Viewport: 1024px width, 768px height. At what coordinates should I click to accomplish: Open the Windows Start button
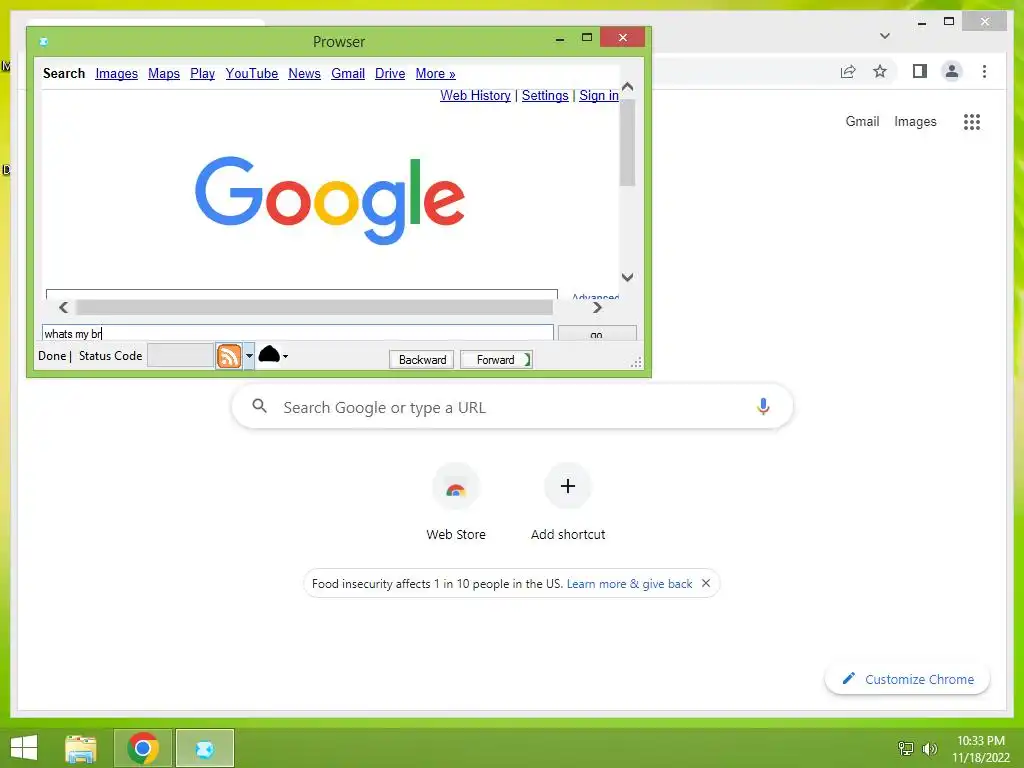[24, 748]
